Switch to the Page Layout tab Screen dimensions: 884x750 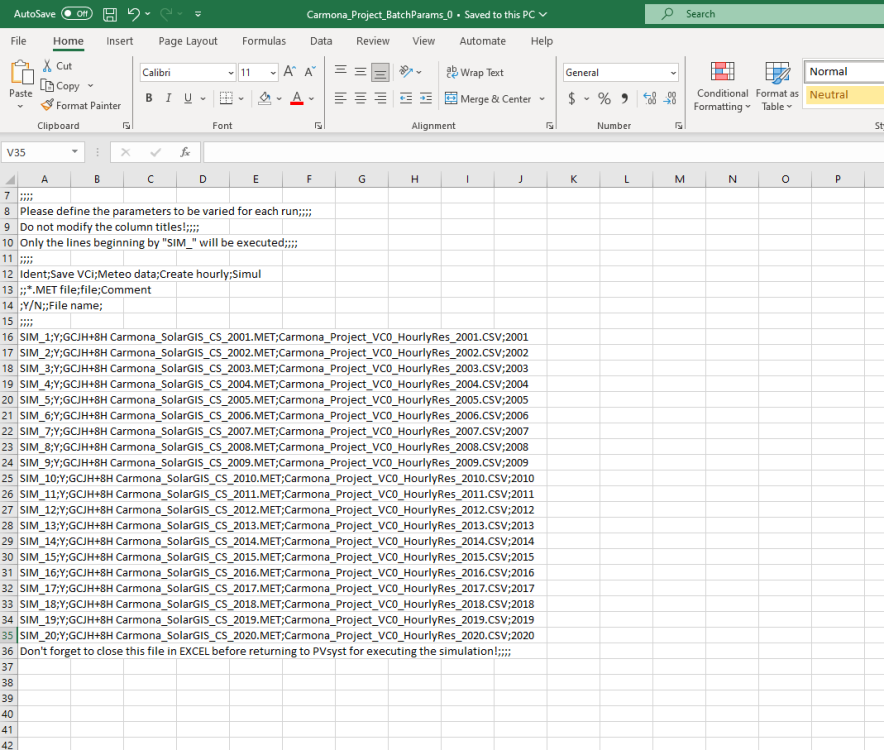point(188,41)
